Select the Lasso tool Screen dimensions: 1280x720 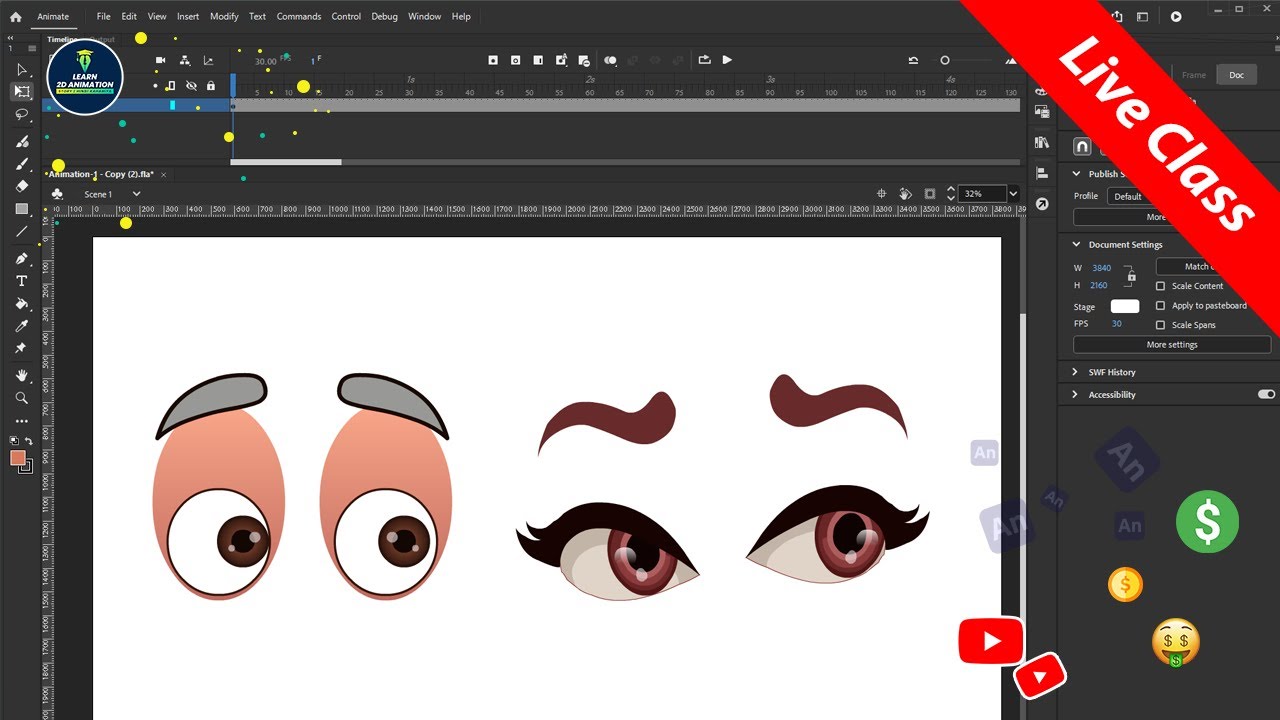pyautogui.click(x=21, y=114)
